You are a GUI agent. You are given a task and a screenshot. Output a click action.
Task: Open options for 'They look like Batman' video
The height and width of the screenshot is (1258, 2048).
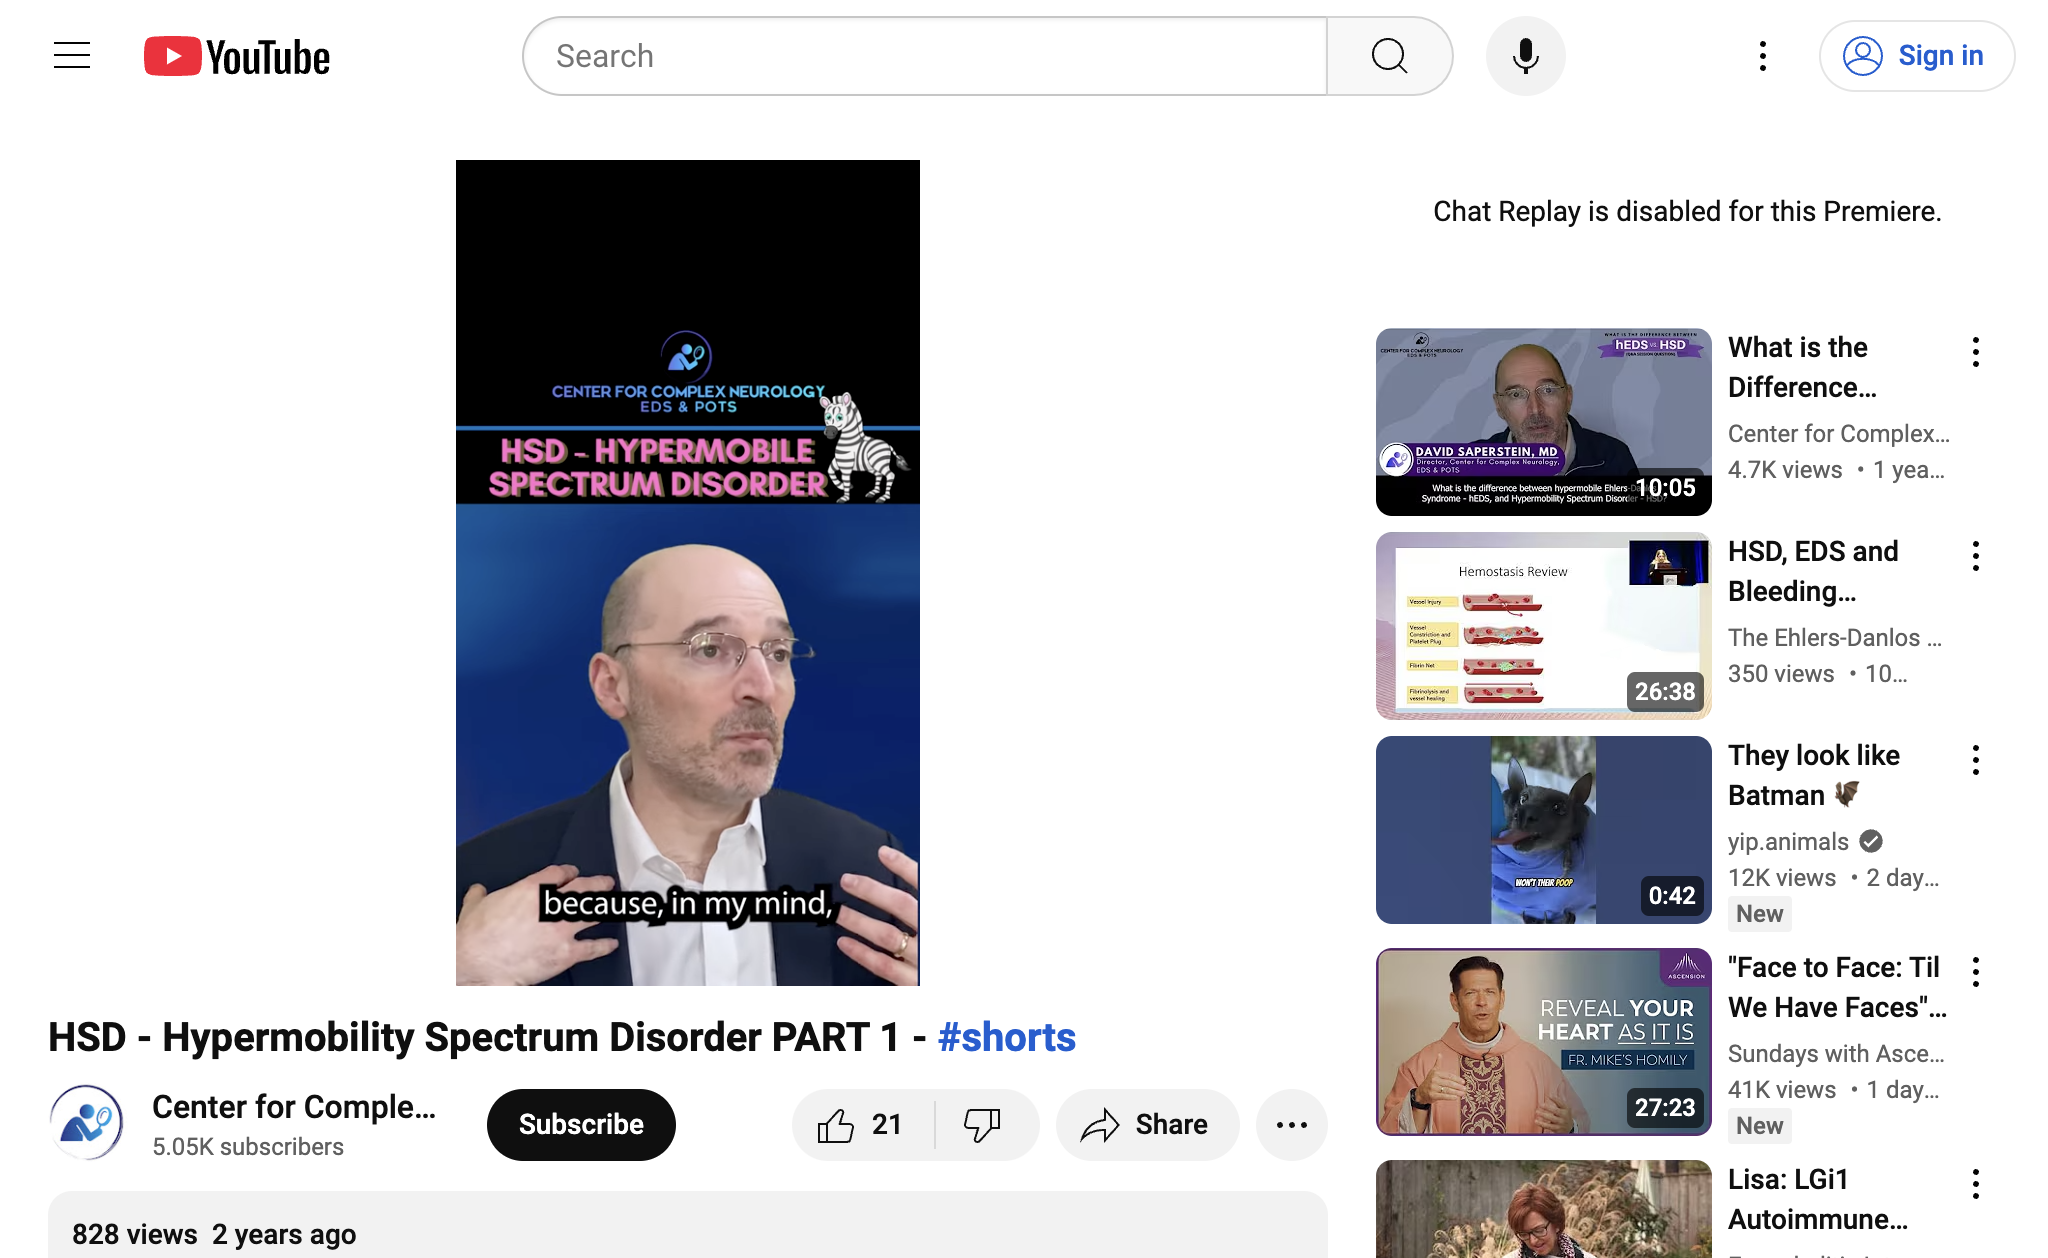click(1976, 760)
